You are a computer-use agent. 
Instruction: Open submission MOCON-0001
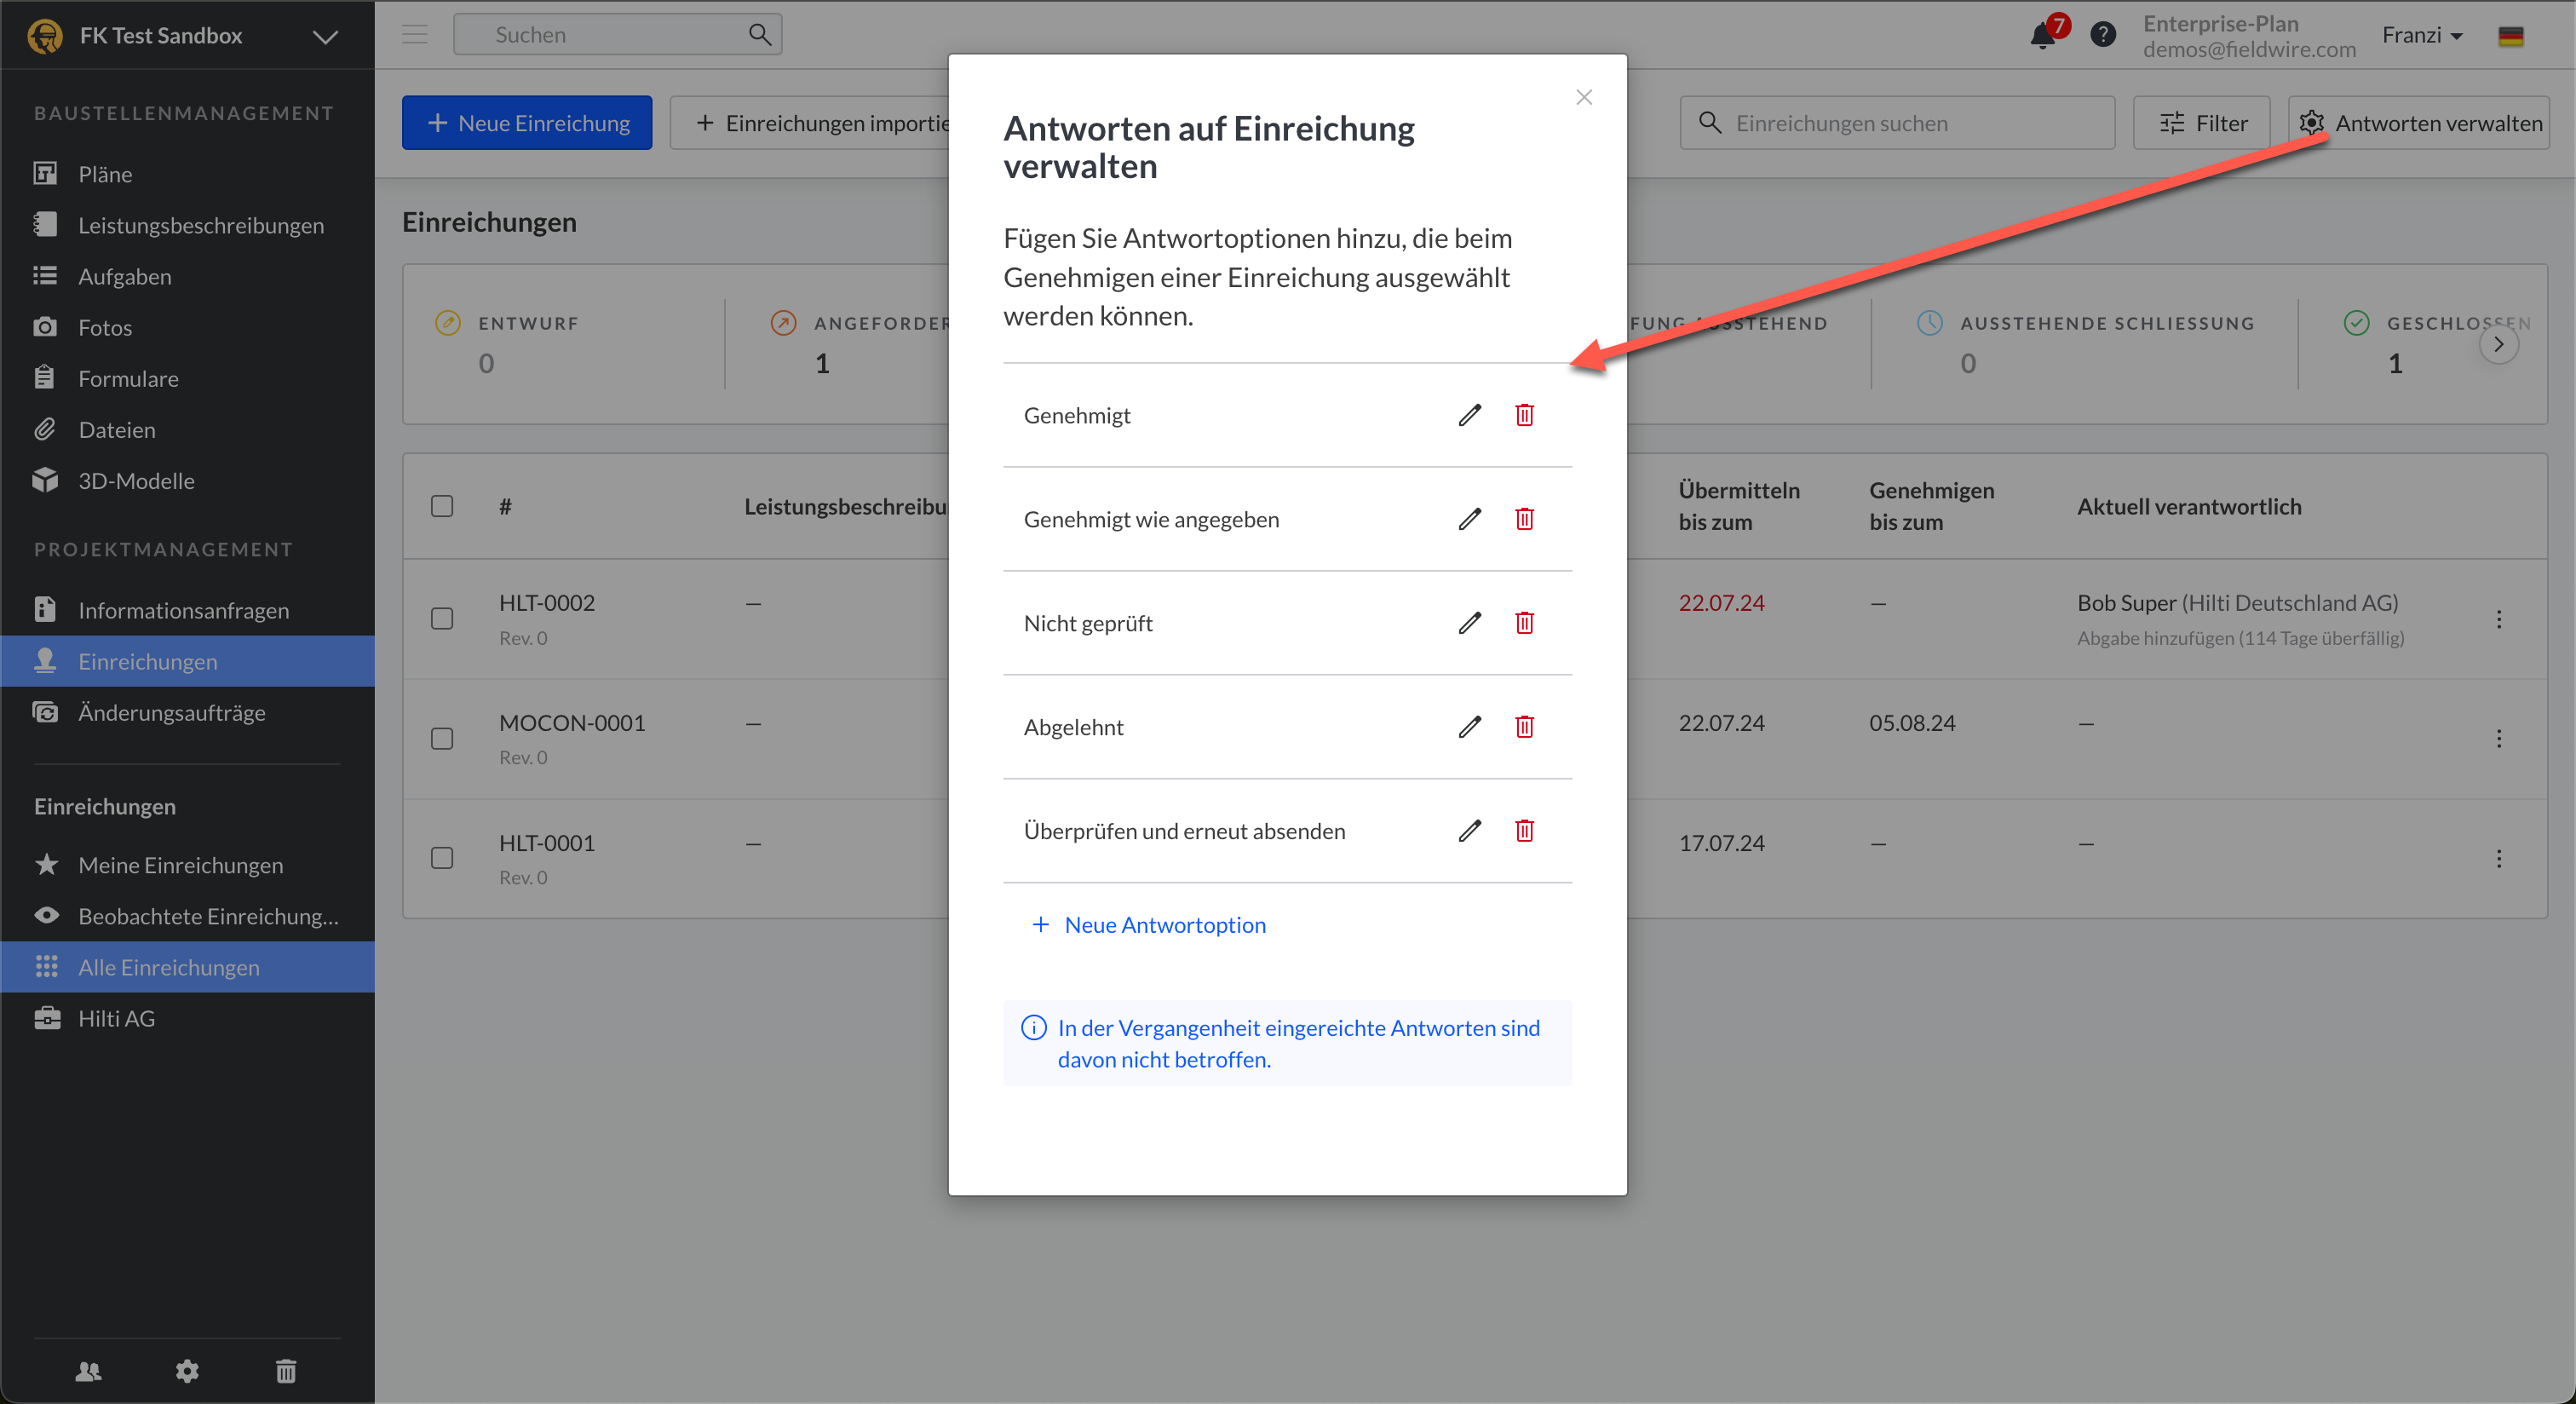[572, 723]
